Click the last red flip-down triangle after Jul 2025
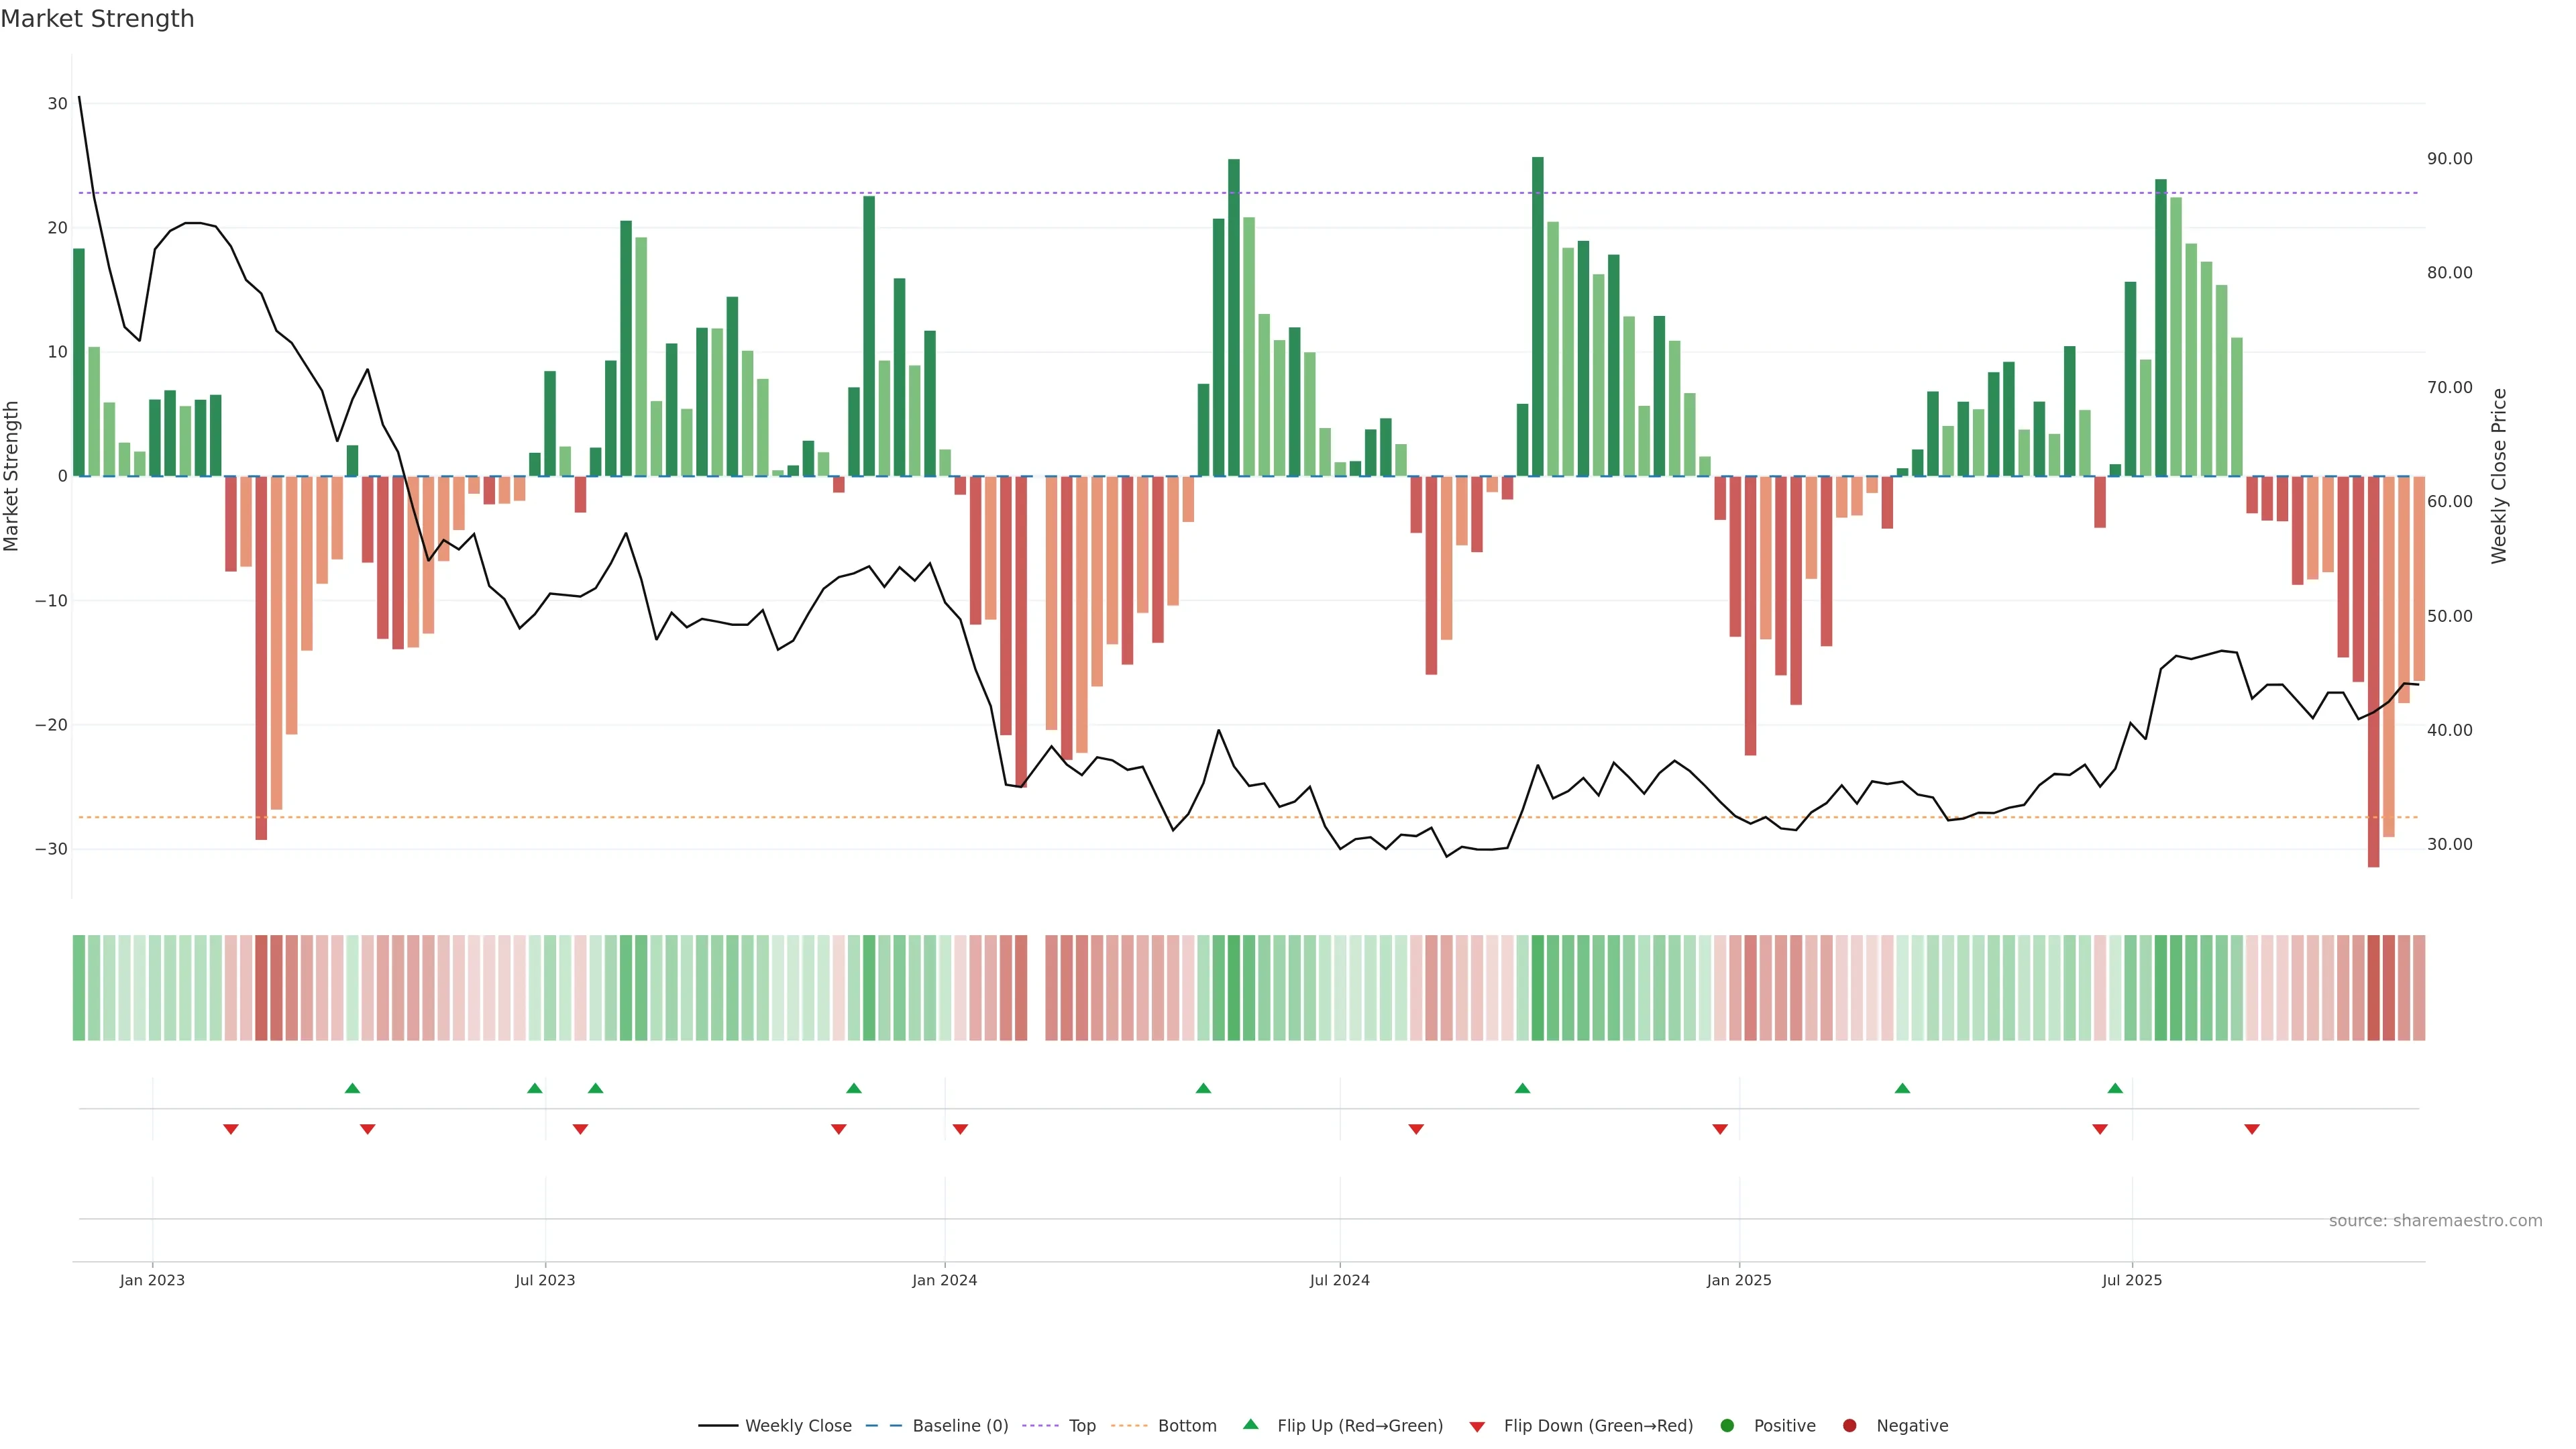The width and height of the screenshot is (2576, 1449). [2252, 1129]
